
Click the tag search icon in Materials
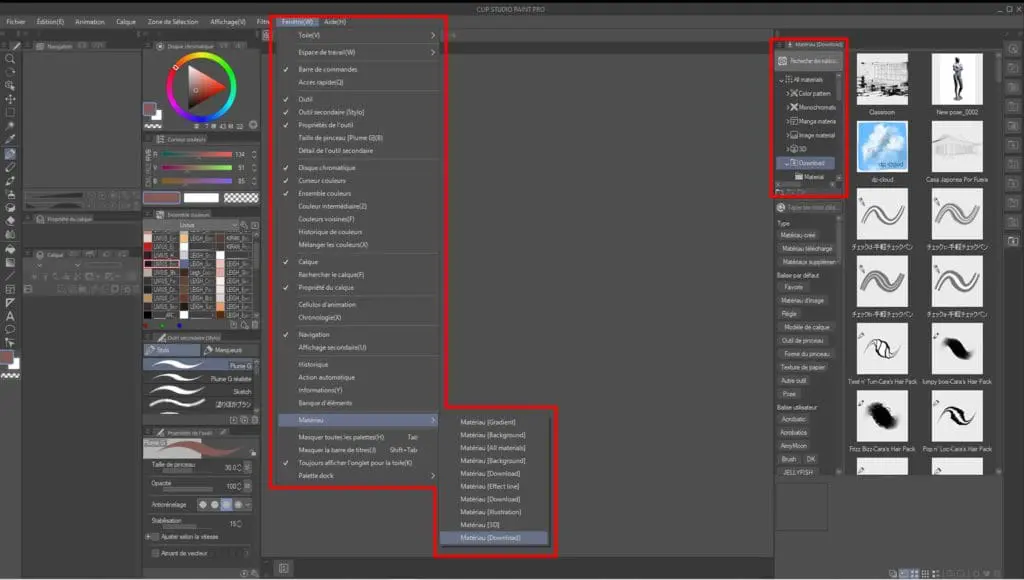pos(780,207)
